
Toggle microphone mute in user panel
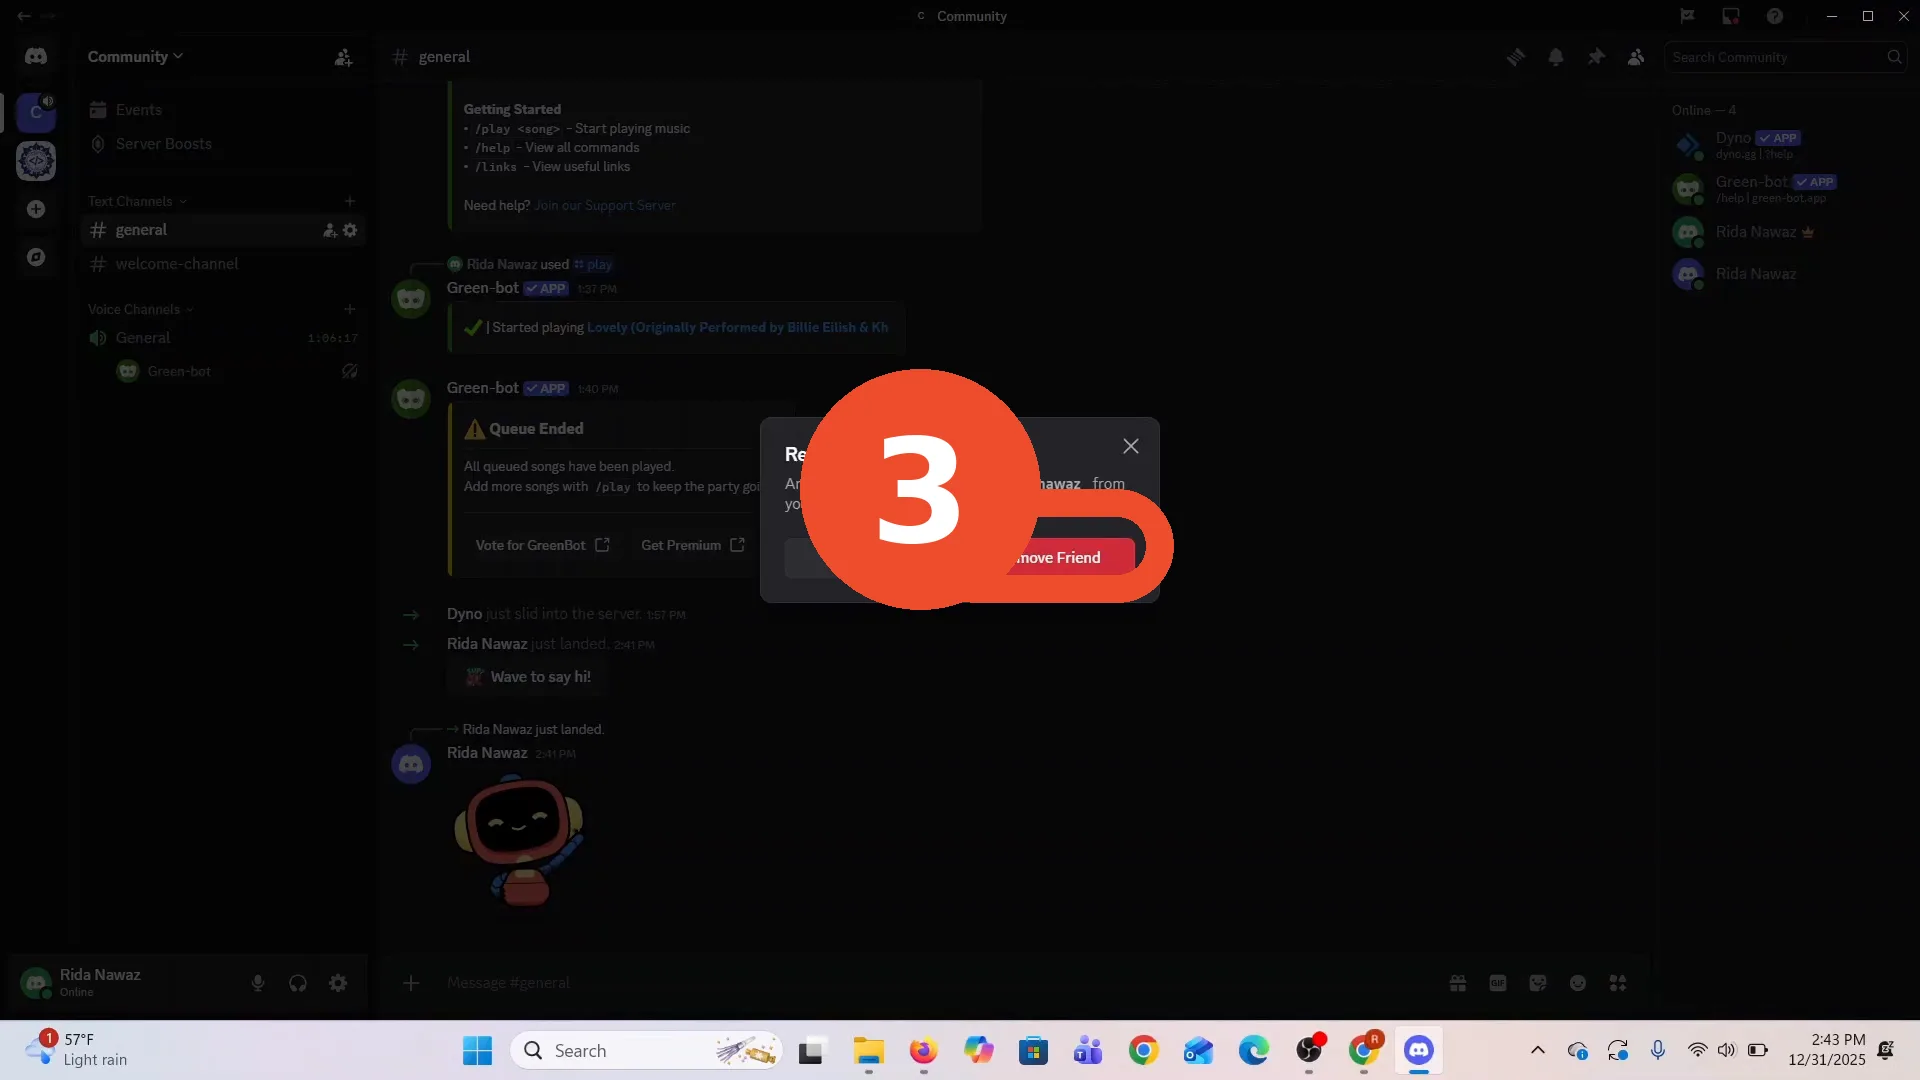pos(258,983)
